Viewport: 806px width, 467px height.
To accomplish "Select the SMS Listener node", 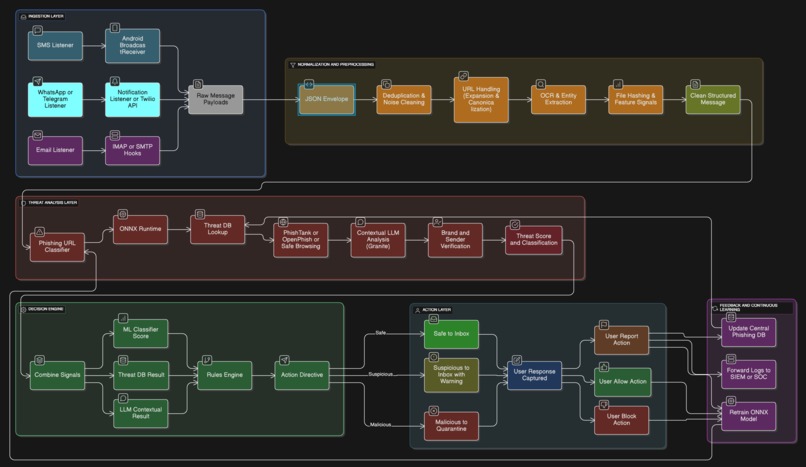I will [55, 45].
